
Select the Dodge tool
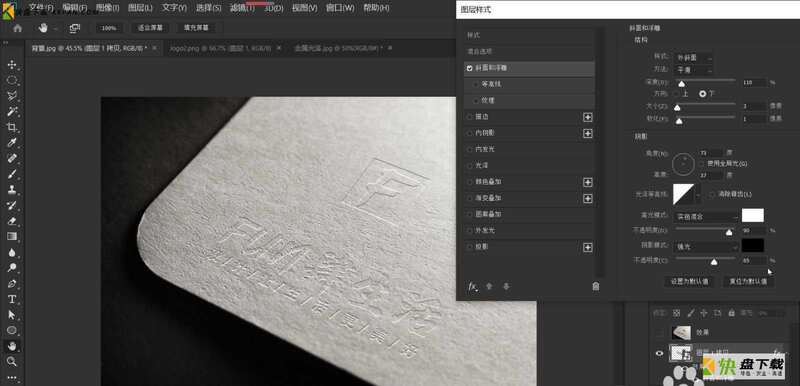(x=12, y=268)
